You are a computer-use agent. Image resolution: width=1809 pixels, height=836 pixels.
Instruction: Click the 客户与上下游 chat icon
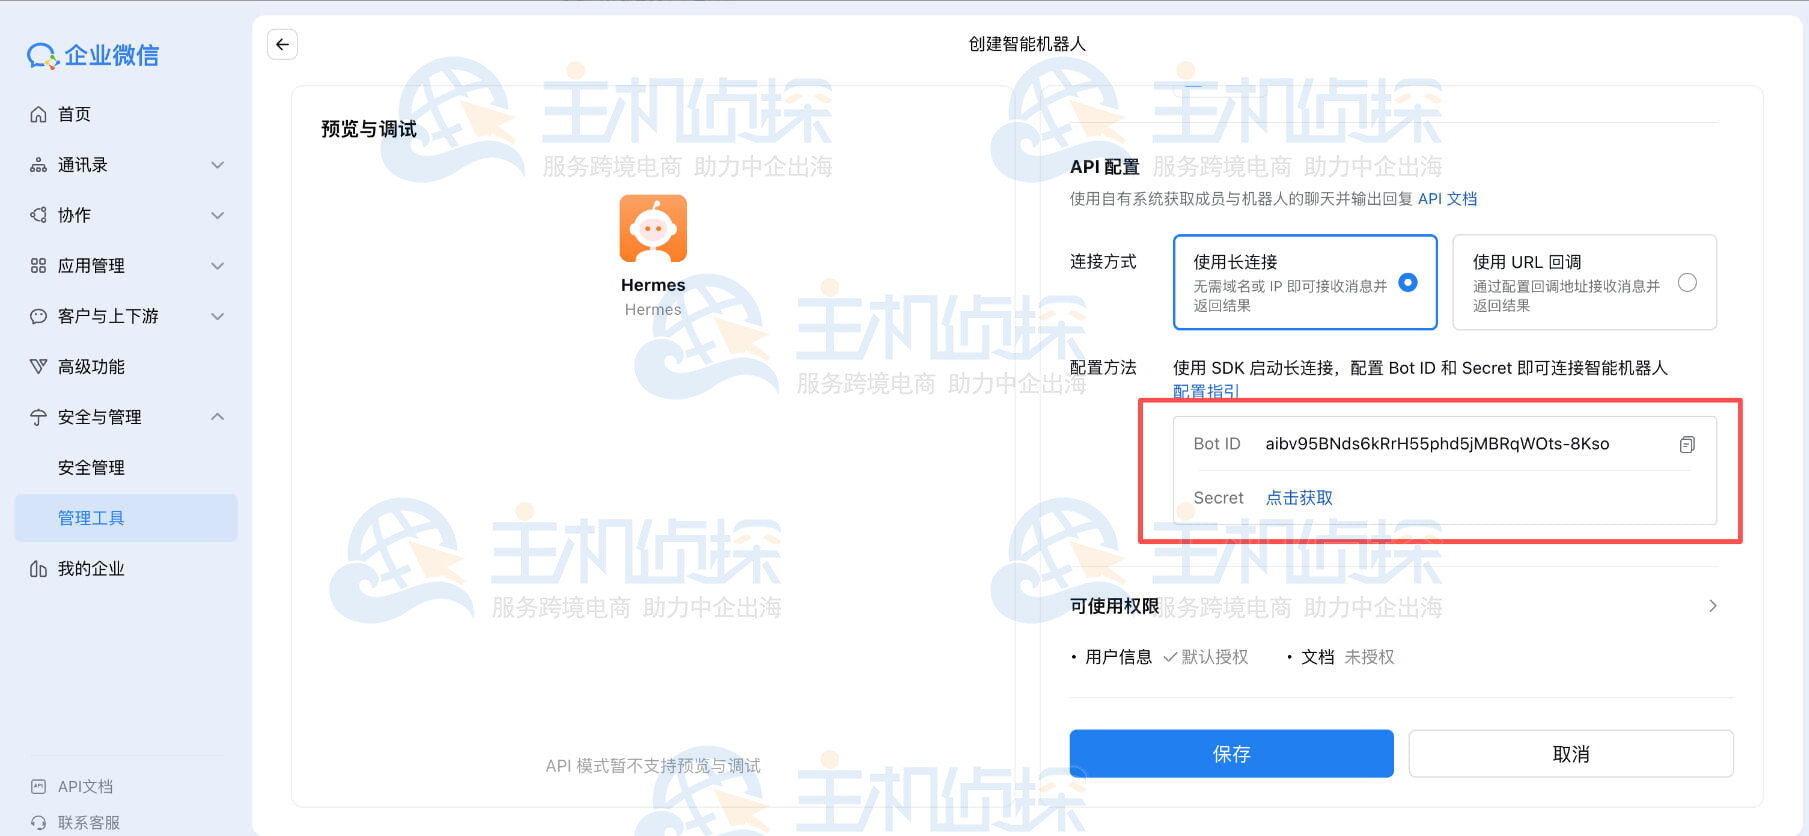tap(38, 316)
